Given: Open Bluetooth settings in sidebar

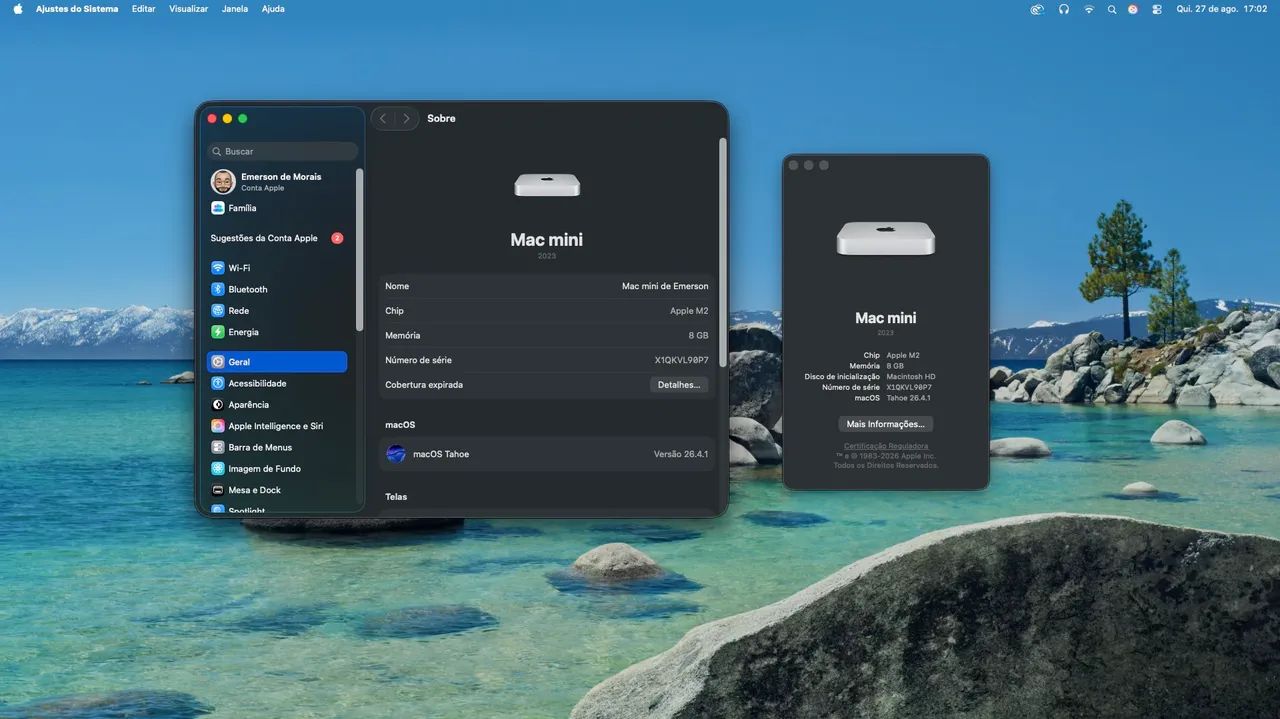Looking at the screenshot, I should [277, 289].
